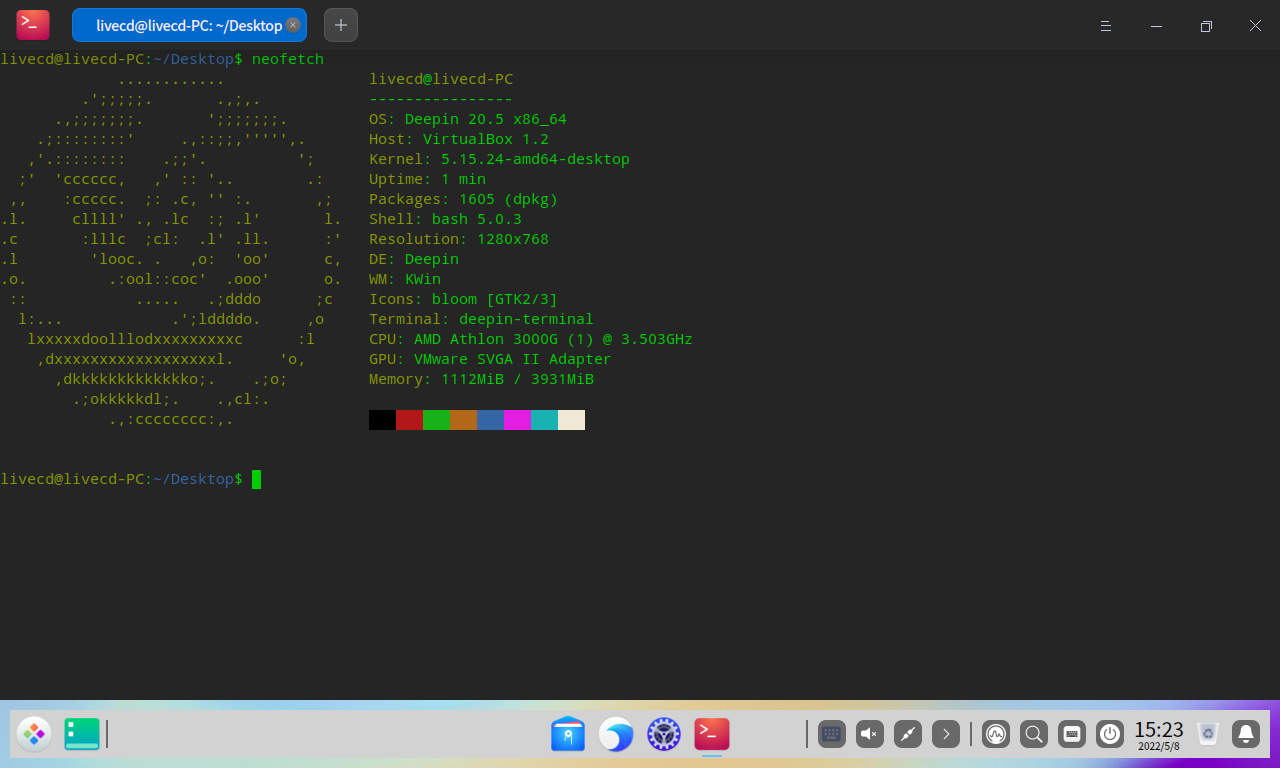Open the onscreen keyboard tray icon

pyautogui.click(x=832, y=735)
